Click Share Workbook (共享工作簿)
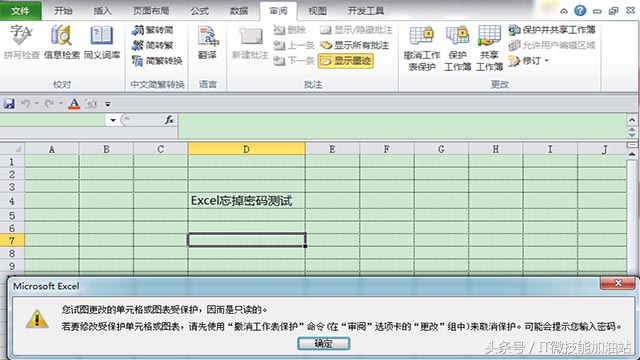Viewport: 640px width, 360px height. (489, 48)
